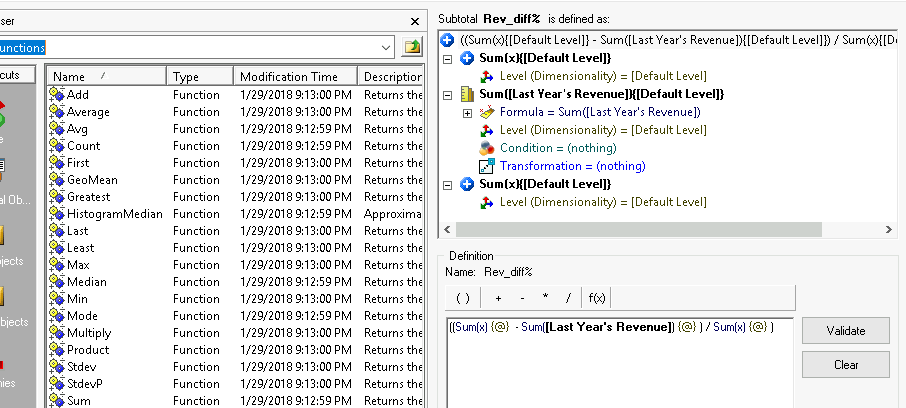Image resolution: width=906 pixels, height=408 pixels.
Task: Click the Multiply function icon
Action: [x=57, y=333]
